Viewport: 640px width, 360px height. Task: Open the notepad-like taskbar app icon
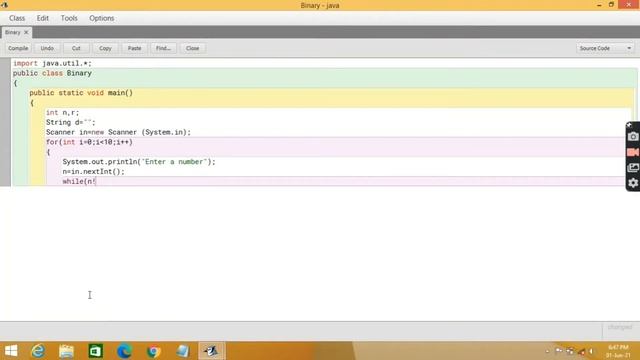pos(182,351)
